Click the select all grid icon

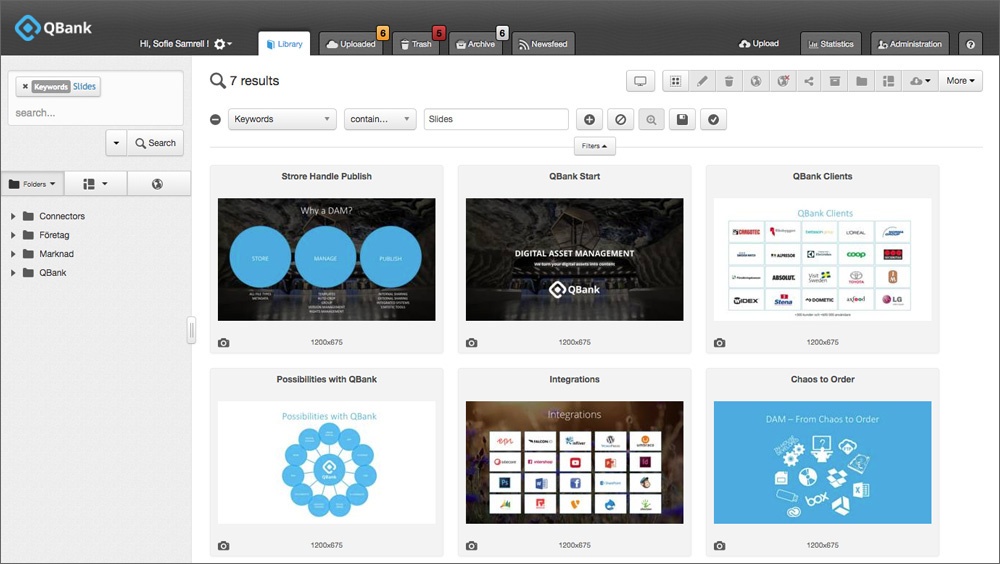[x=675, y=81]
